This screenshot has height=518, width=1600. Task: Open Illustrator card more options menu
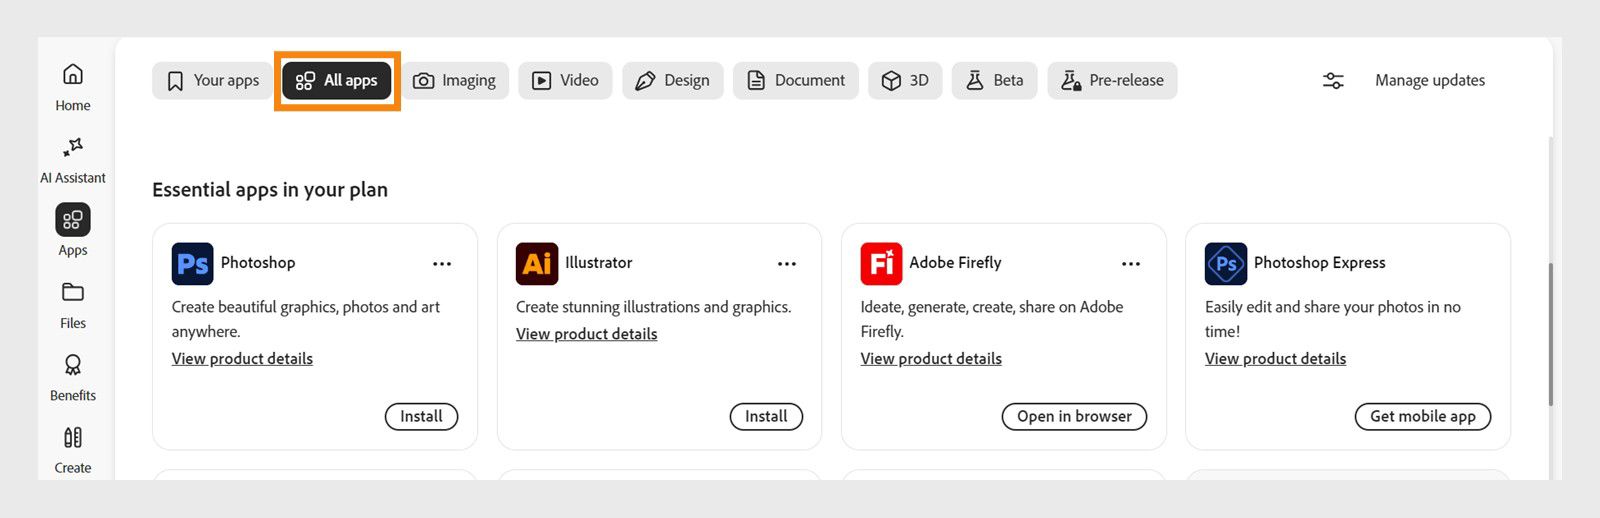[787, 264]
